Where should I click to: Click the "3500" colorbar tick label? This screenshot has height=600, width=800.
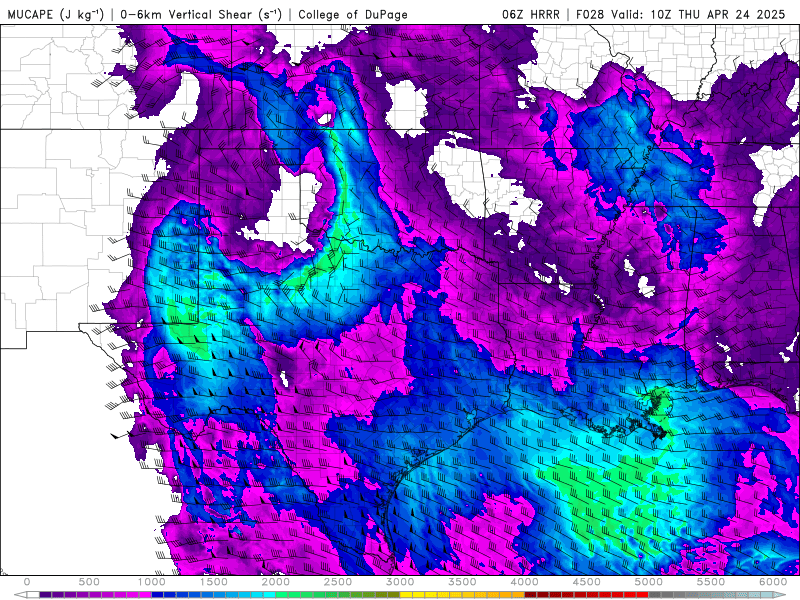(462, 582)
